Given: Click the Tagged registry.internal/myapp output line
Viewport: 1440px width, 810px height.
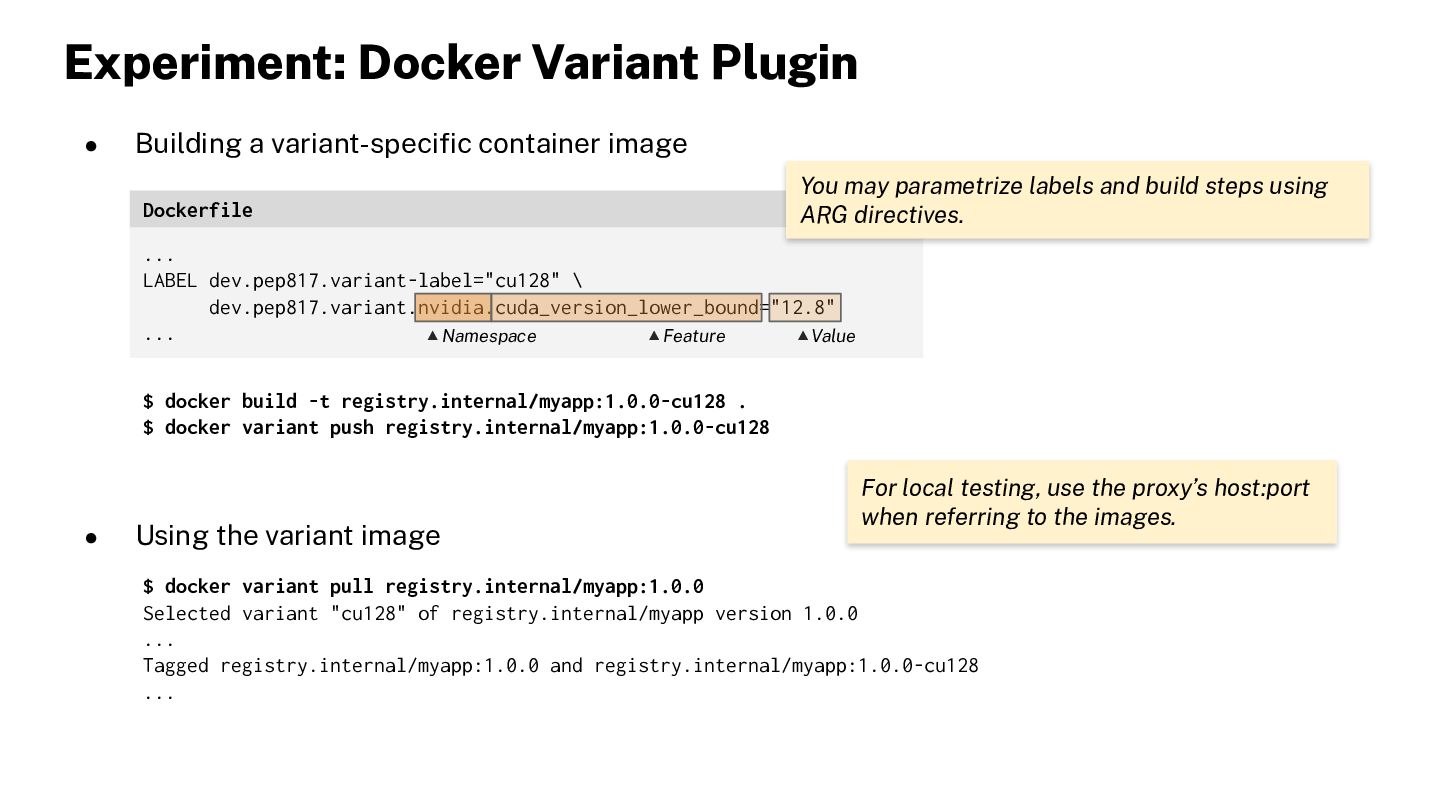Looking at the screenshot, I should [560, 665].
